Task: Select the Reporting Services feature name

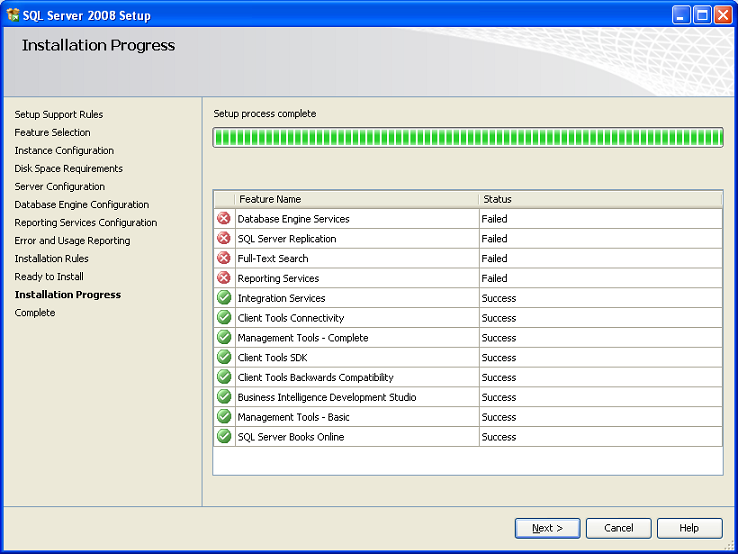Action: tap(278, 278)
